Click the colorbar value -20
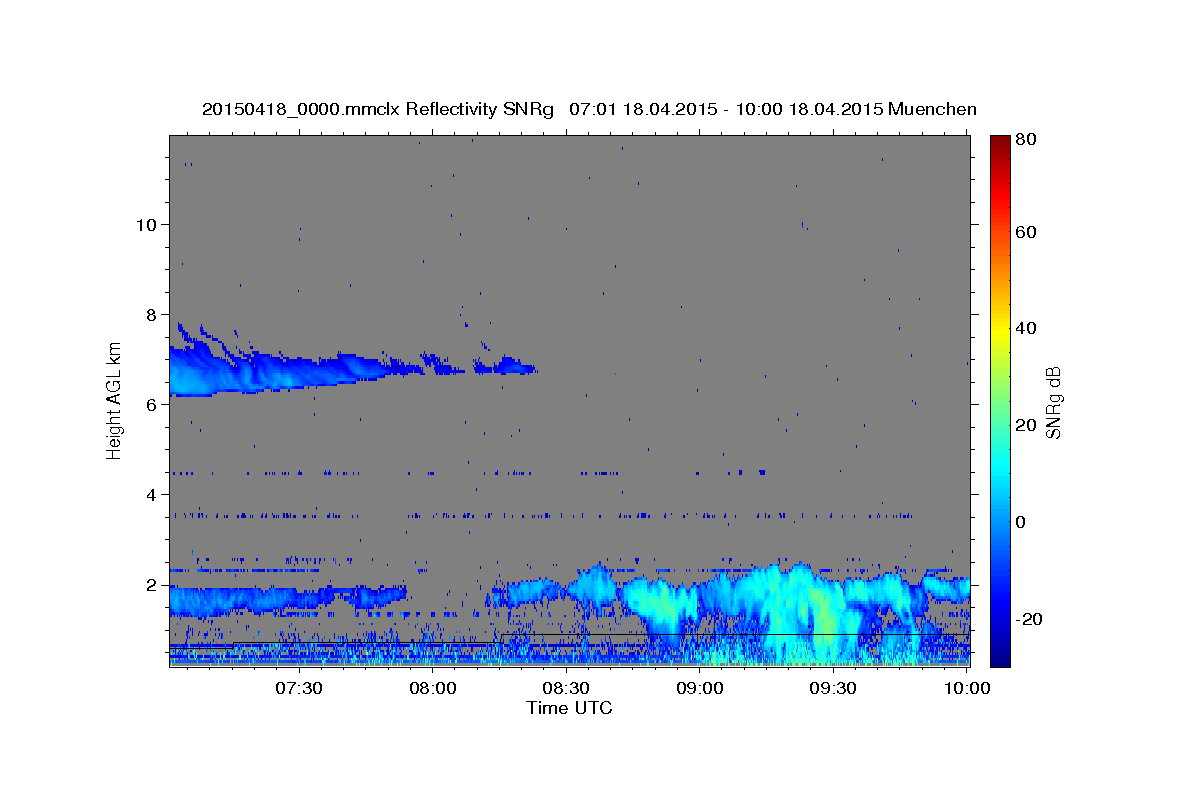This screenshot has height=800, width=1200. 1028,619
